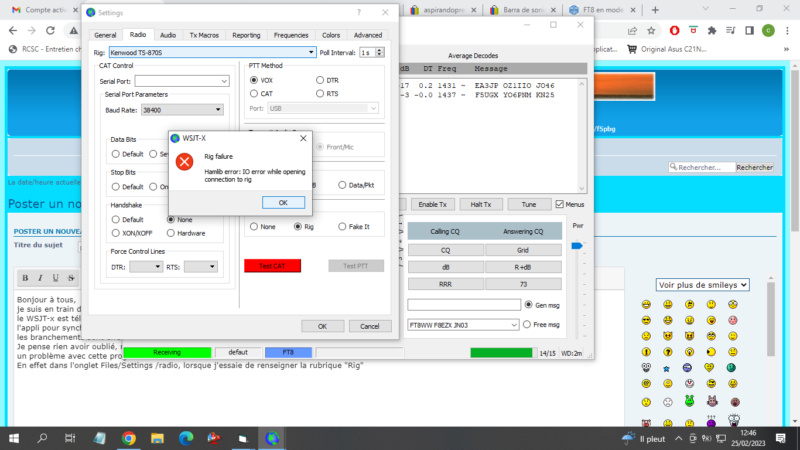800x450 pixels.
Task: Select Default data bits option
Action: click(115, 154)
